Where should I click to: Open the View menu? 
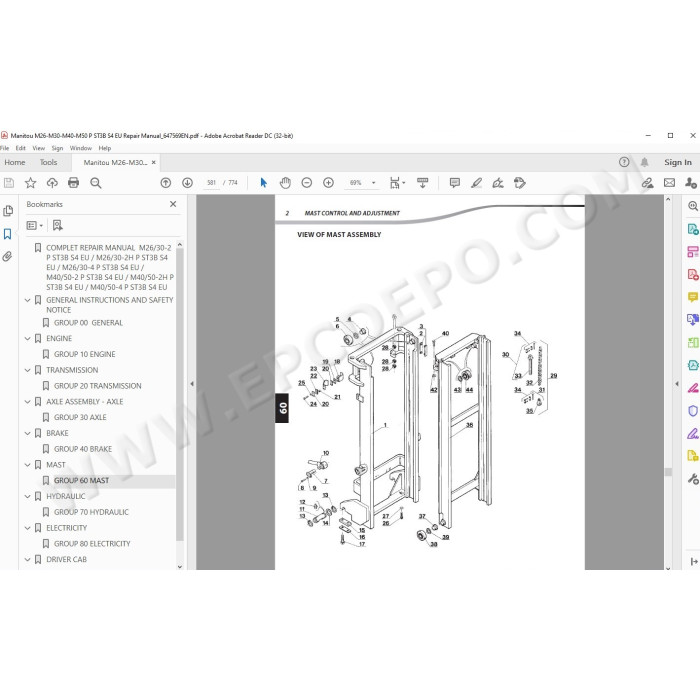click(x=38, y=148)
